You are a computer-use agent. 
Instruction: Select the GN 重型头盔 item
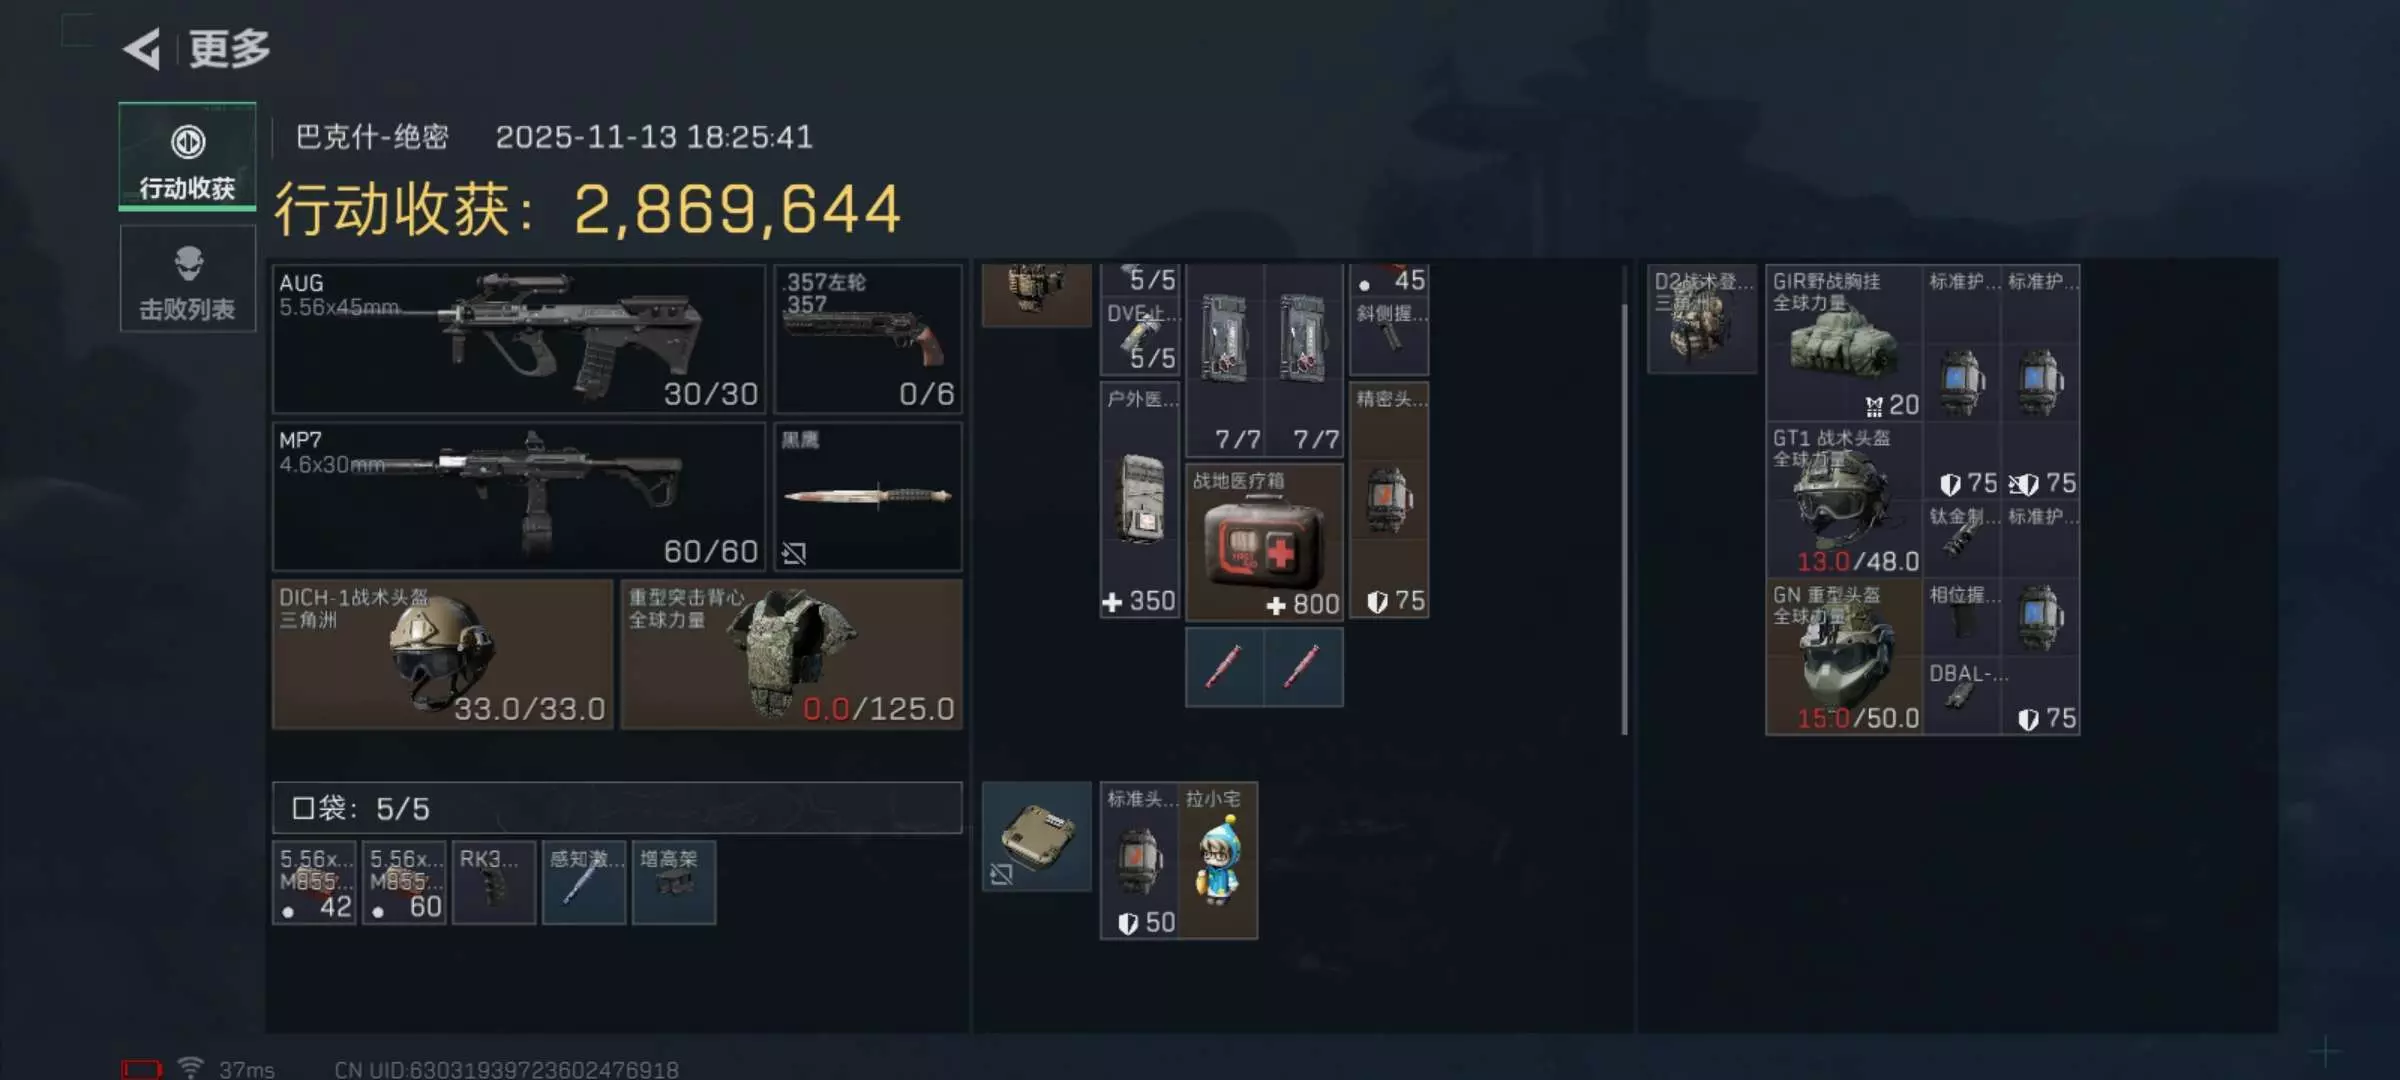[1844, 657]
